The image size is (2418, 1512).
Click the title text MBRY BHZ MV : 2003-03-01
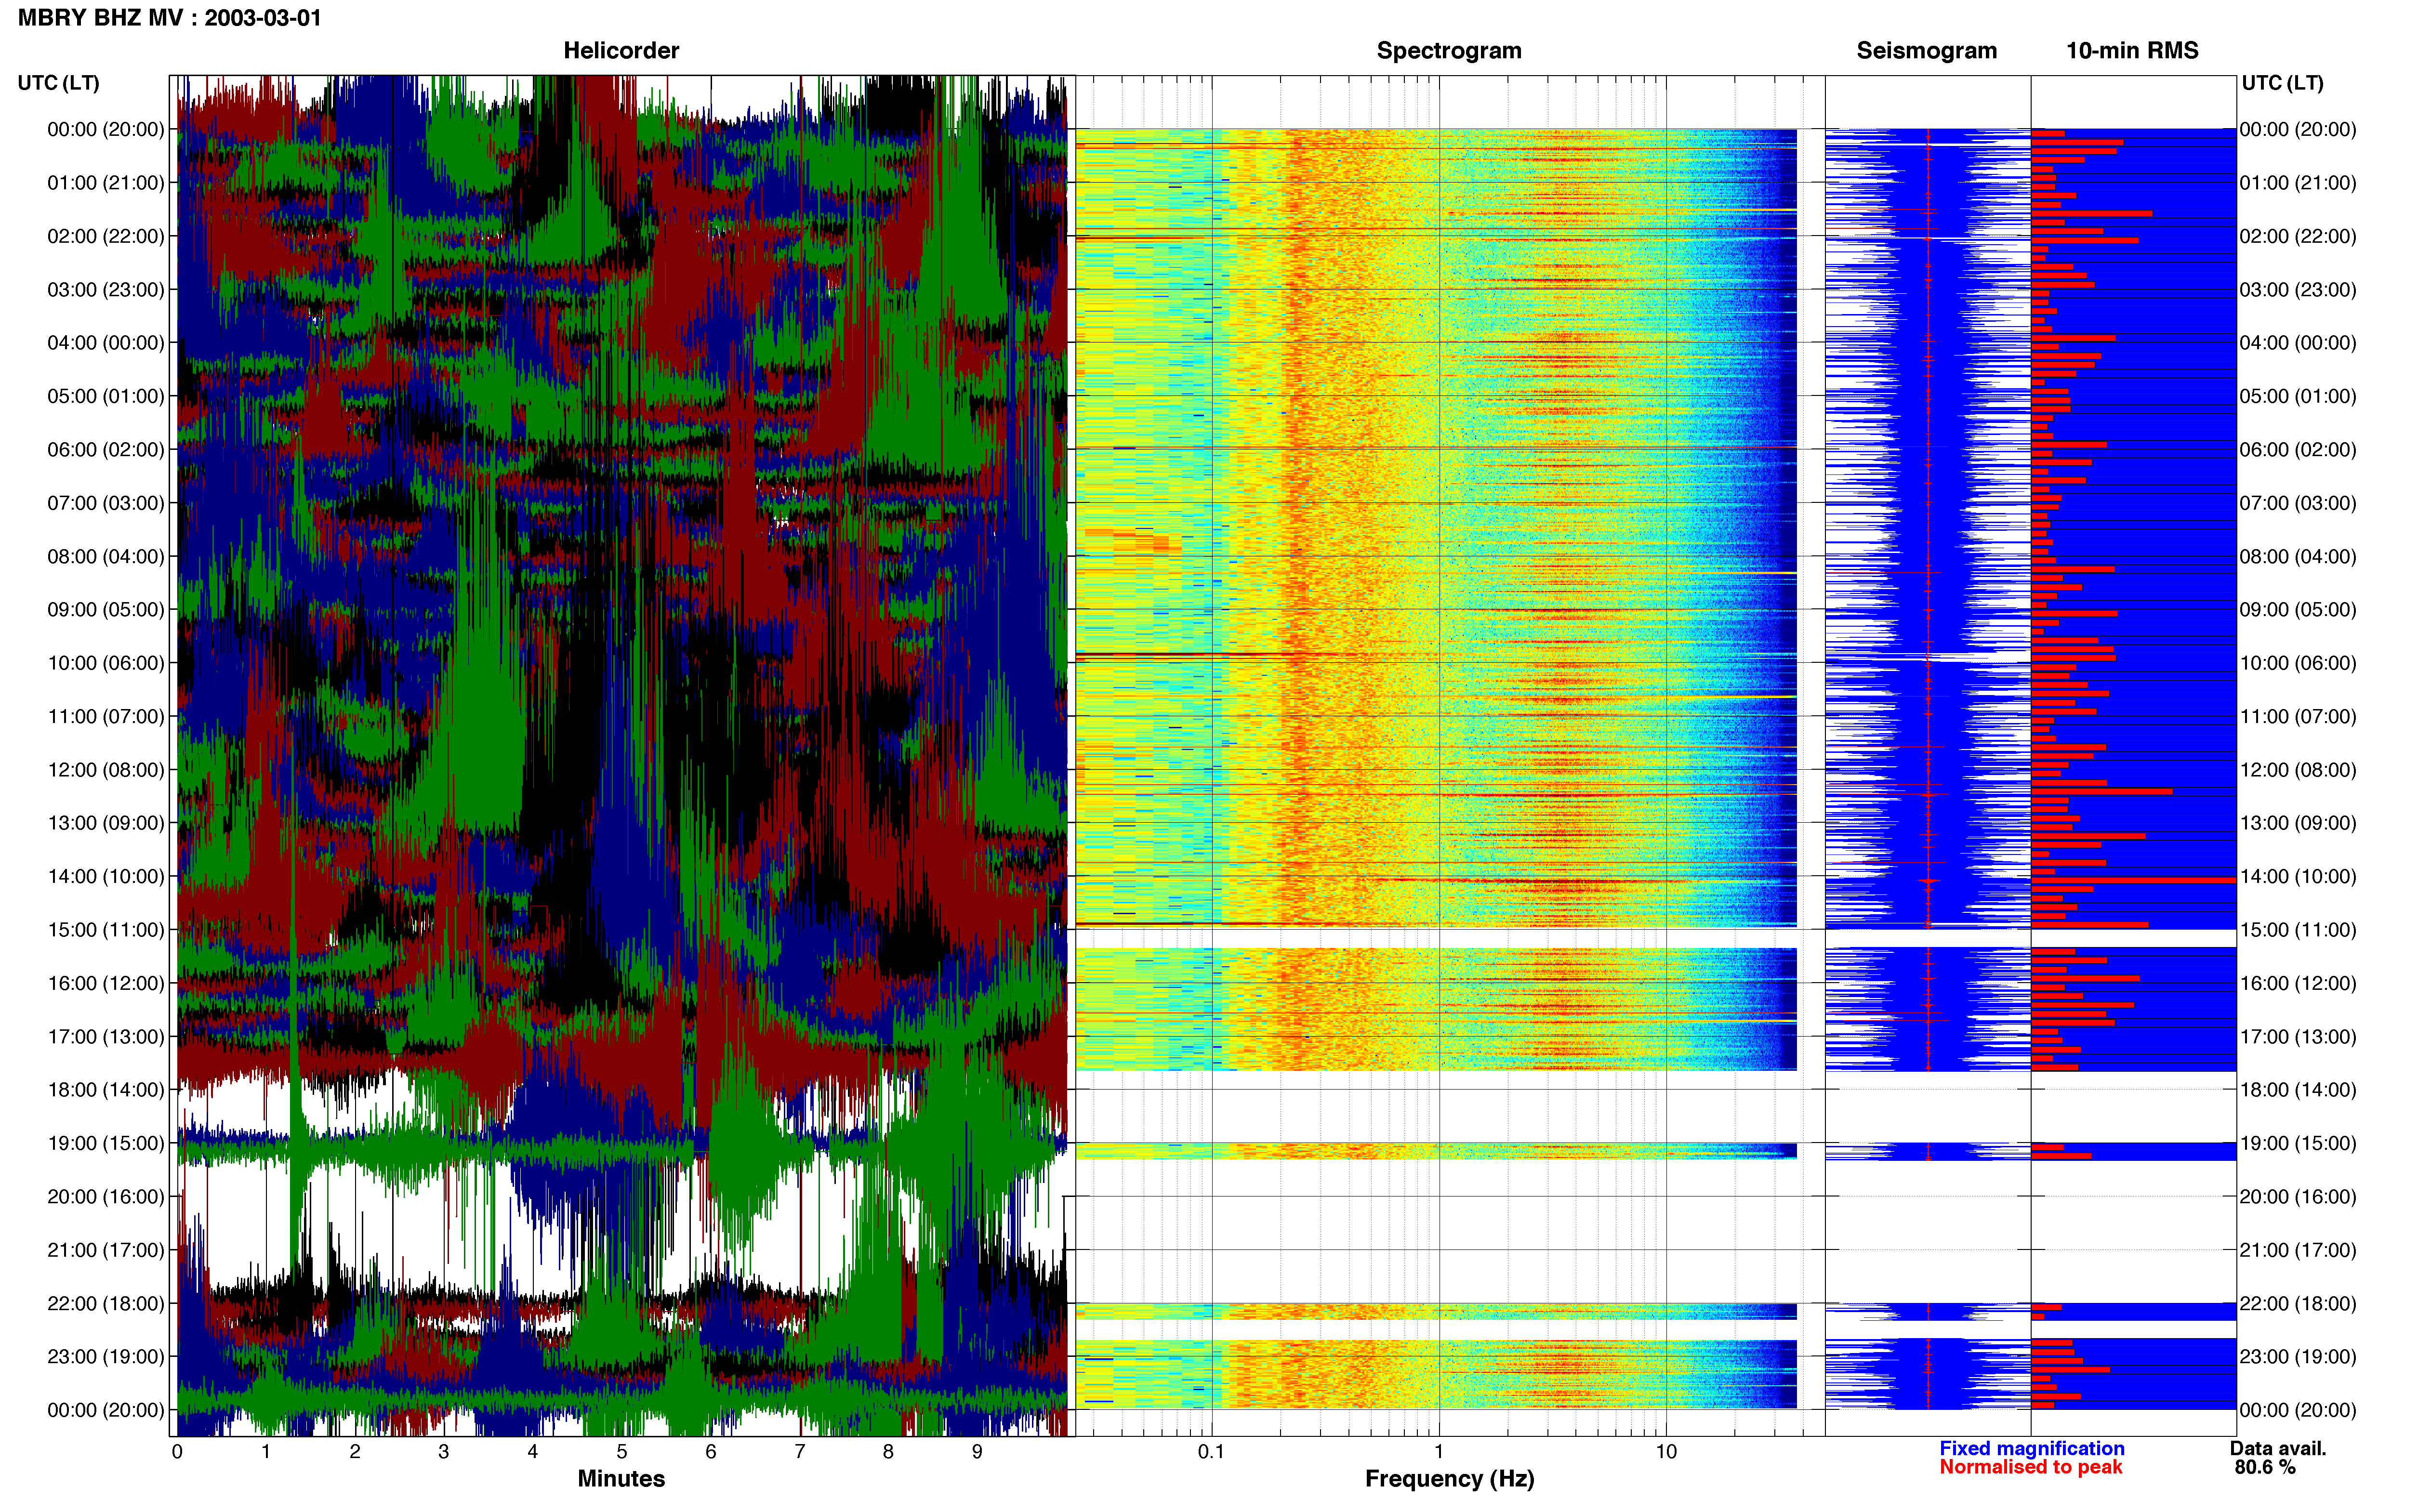click(x=170, y=18)
